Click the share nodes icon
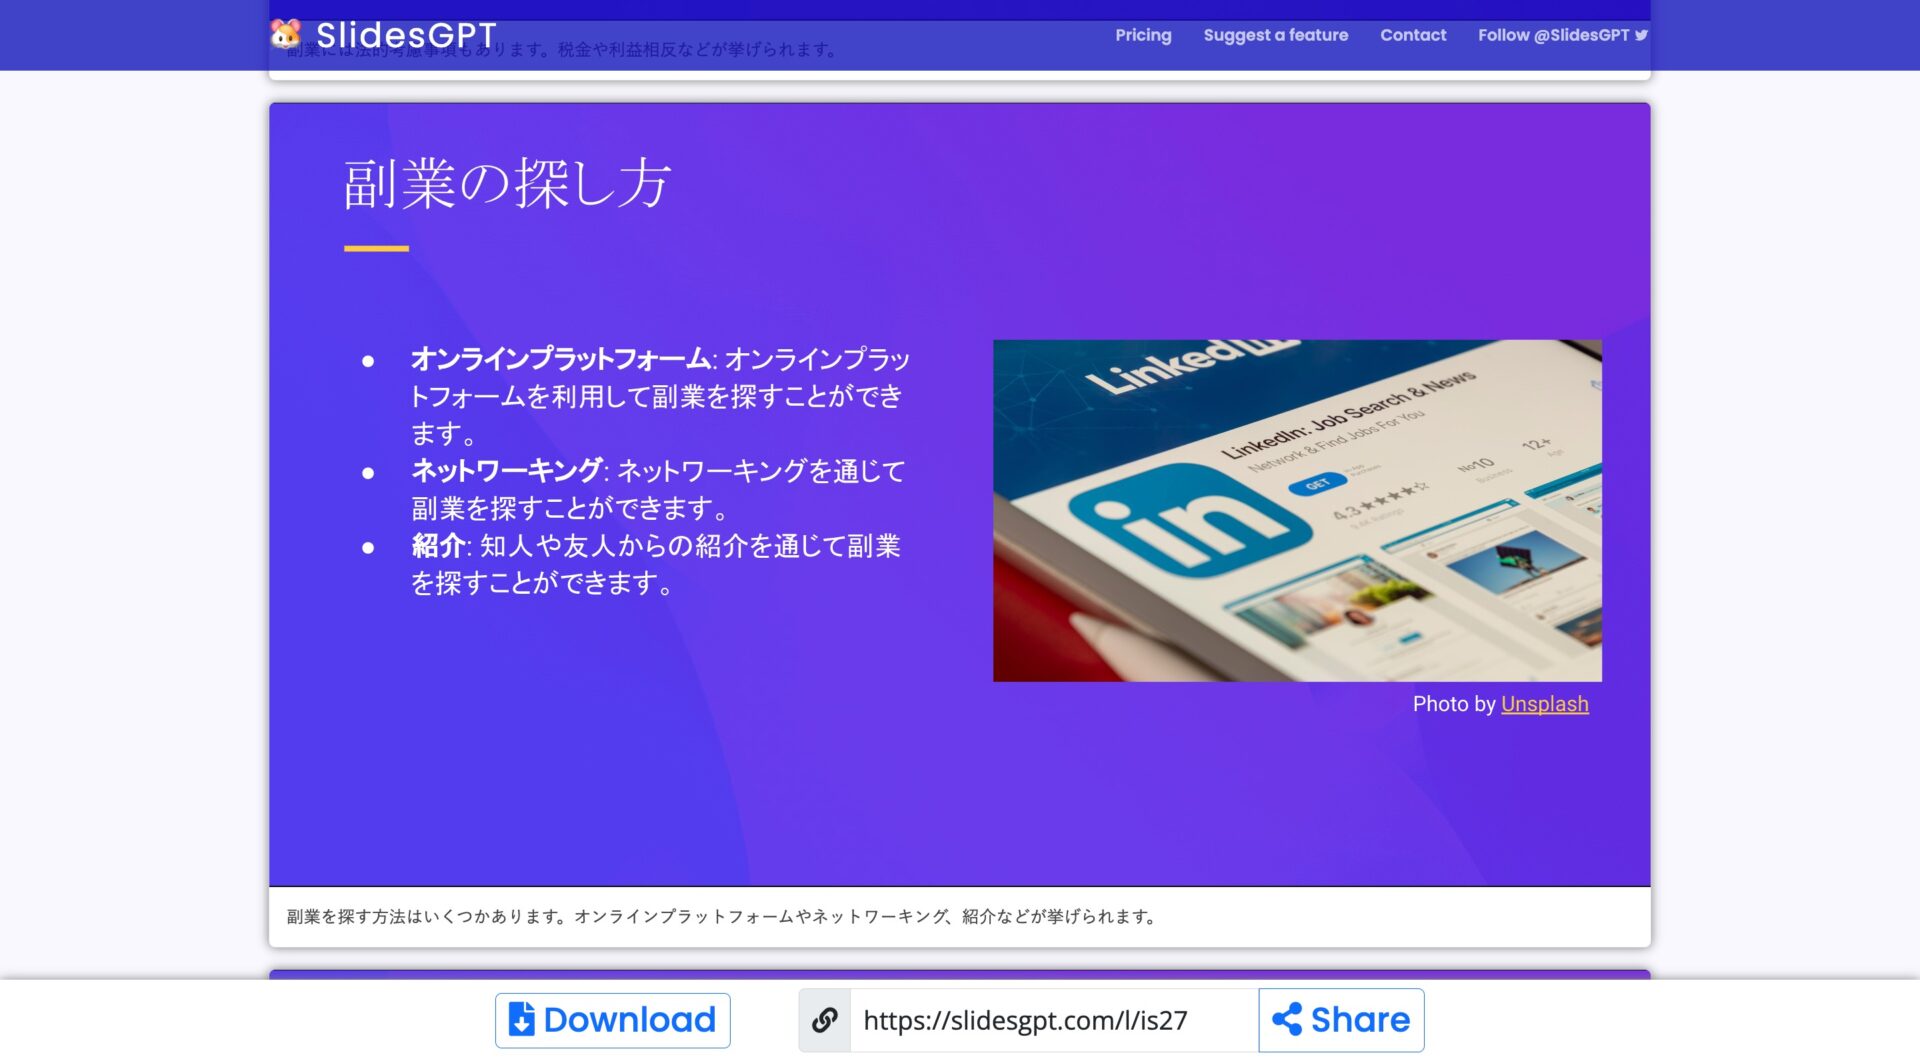Image resolution: width=1920 pixels, height=1061 pixels. pos(1286,1020)
